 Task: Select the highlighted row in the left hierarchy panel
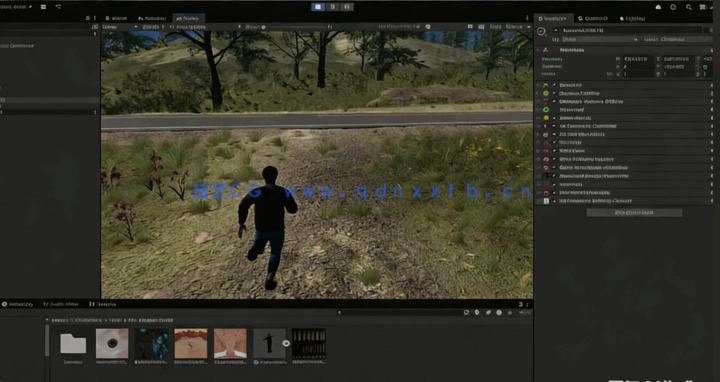[x=50, y=100]
